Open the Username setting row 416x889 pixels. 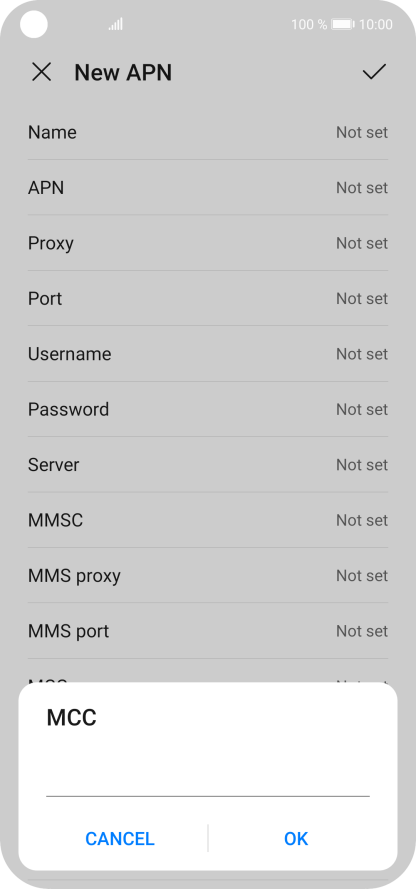pos(208,354)
